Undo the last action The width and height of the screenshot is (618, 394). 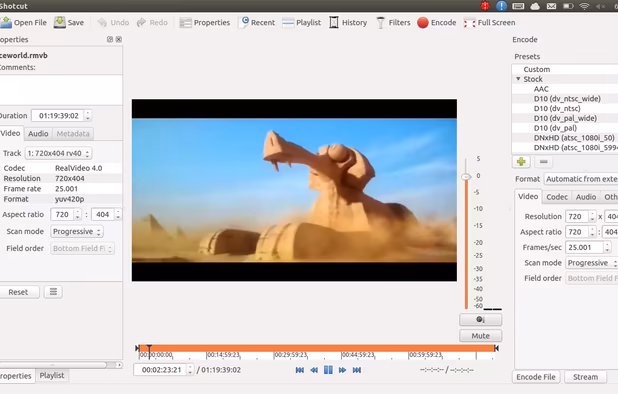click(114, 22)
